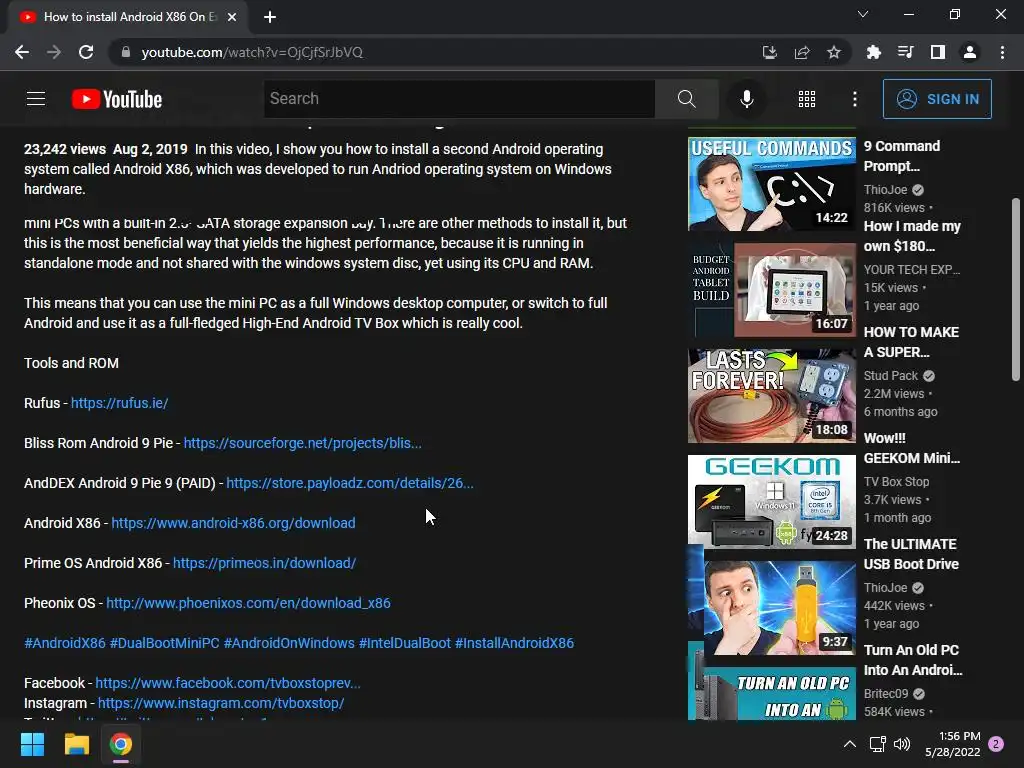Open the Chrome three-dot menu
This screenshot has height=768, width=1024.
pos(1002,52)
